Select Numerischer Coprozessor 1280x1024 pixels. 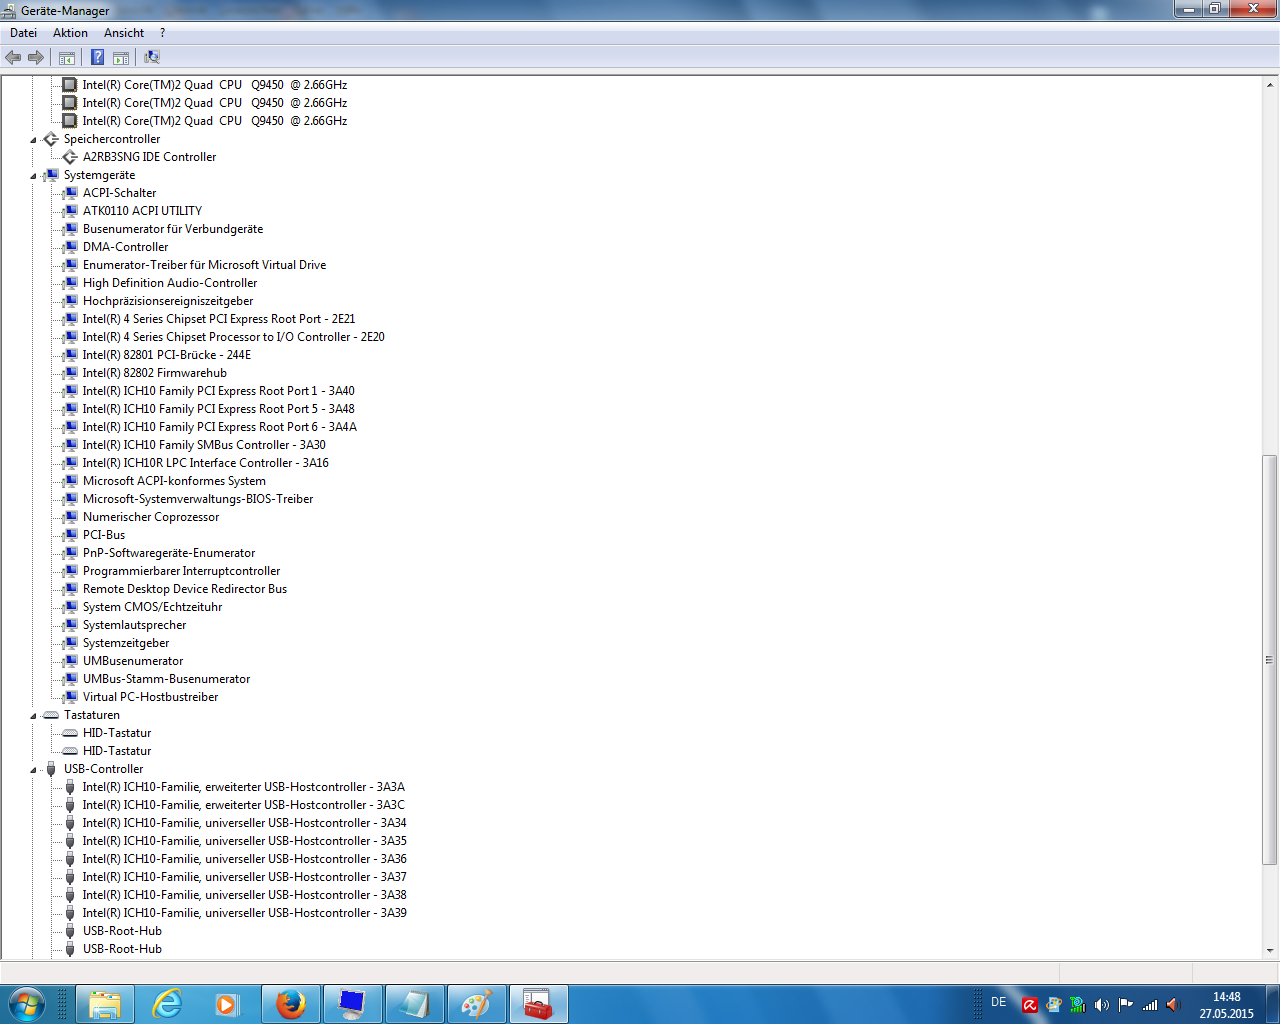(x=151, y=517)
